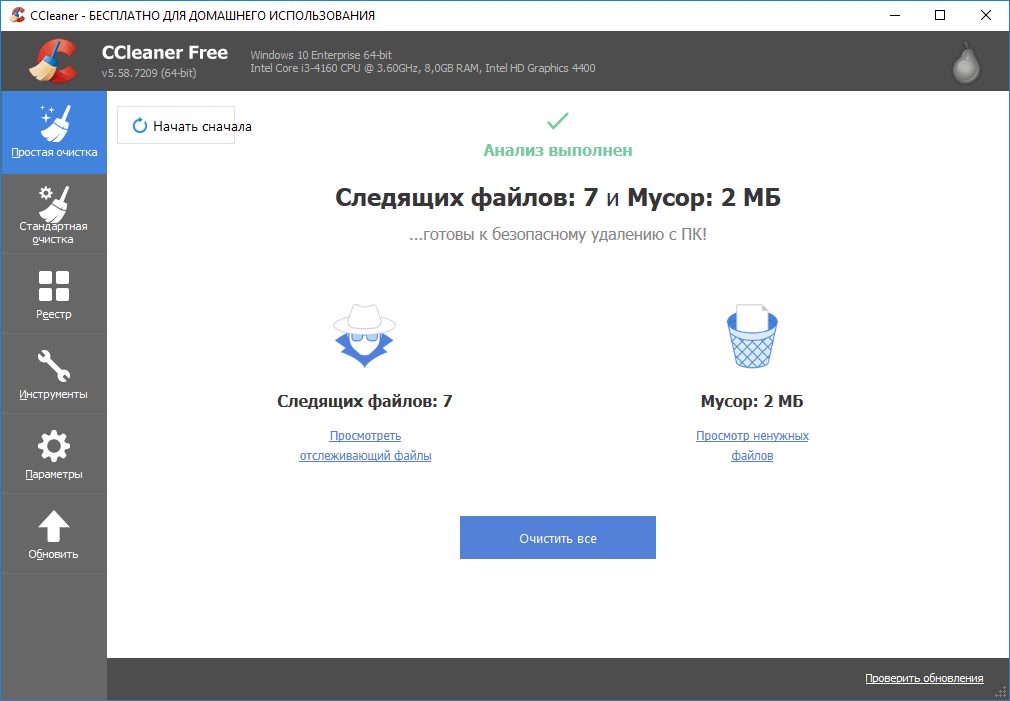Minimize the CCleaner window
This screenshot has height=701, width=1010.
[894, 15]
